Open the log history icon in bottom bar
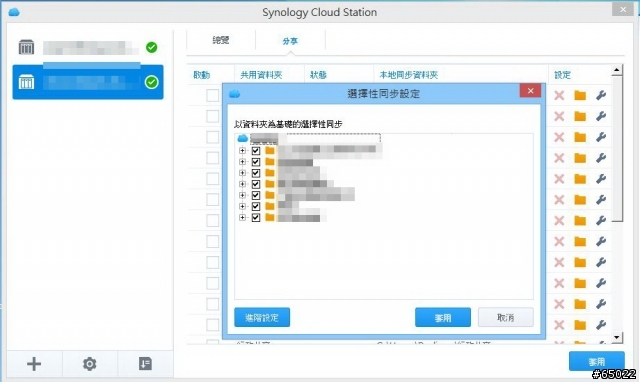Viewport: 640px width, 382px height. click(x=145, y=363)
